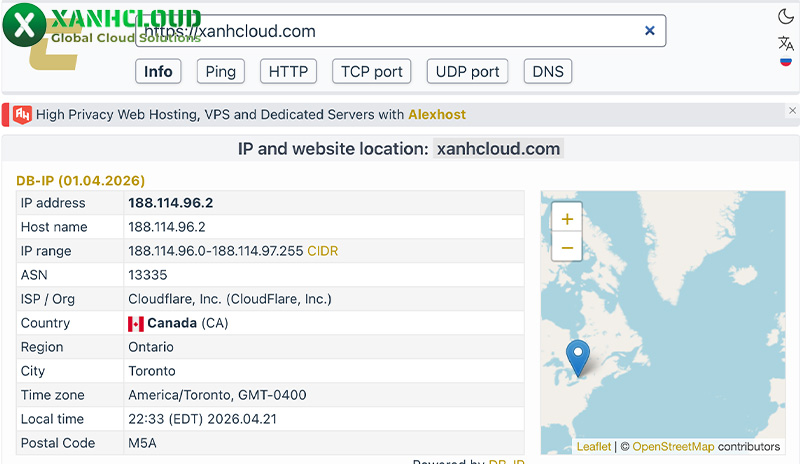Click the Time zone row label

[52, 395]
